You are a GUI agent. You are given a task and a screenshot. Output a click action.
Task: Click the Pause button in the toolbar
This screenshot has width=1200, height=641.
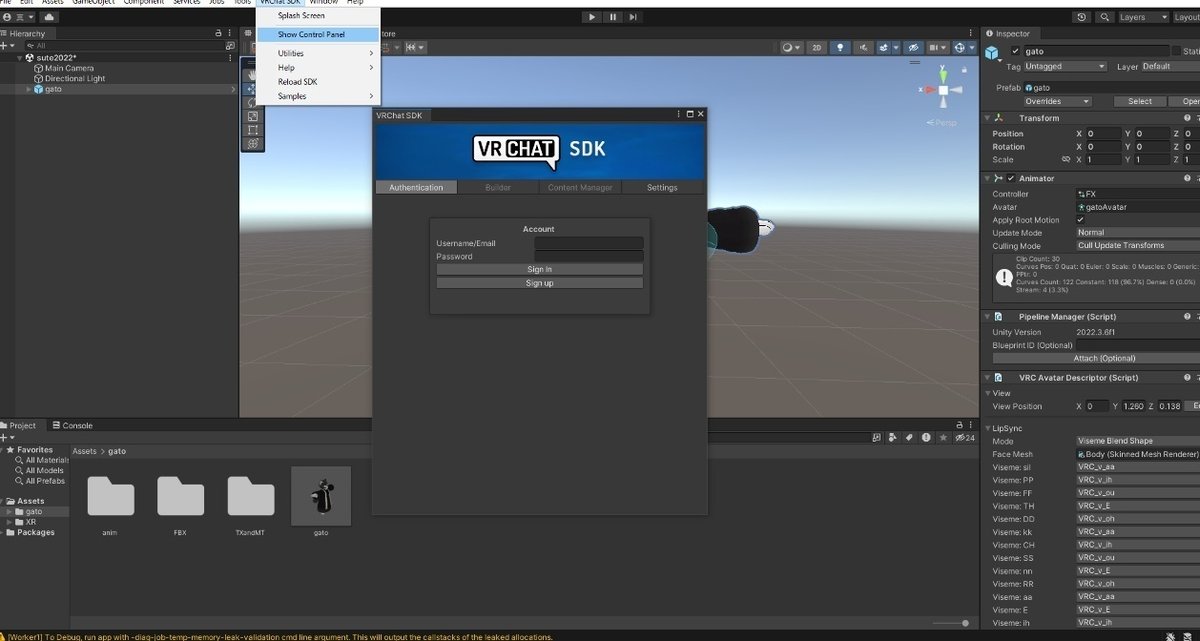pos(613,17)
